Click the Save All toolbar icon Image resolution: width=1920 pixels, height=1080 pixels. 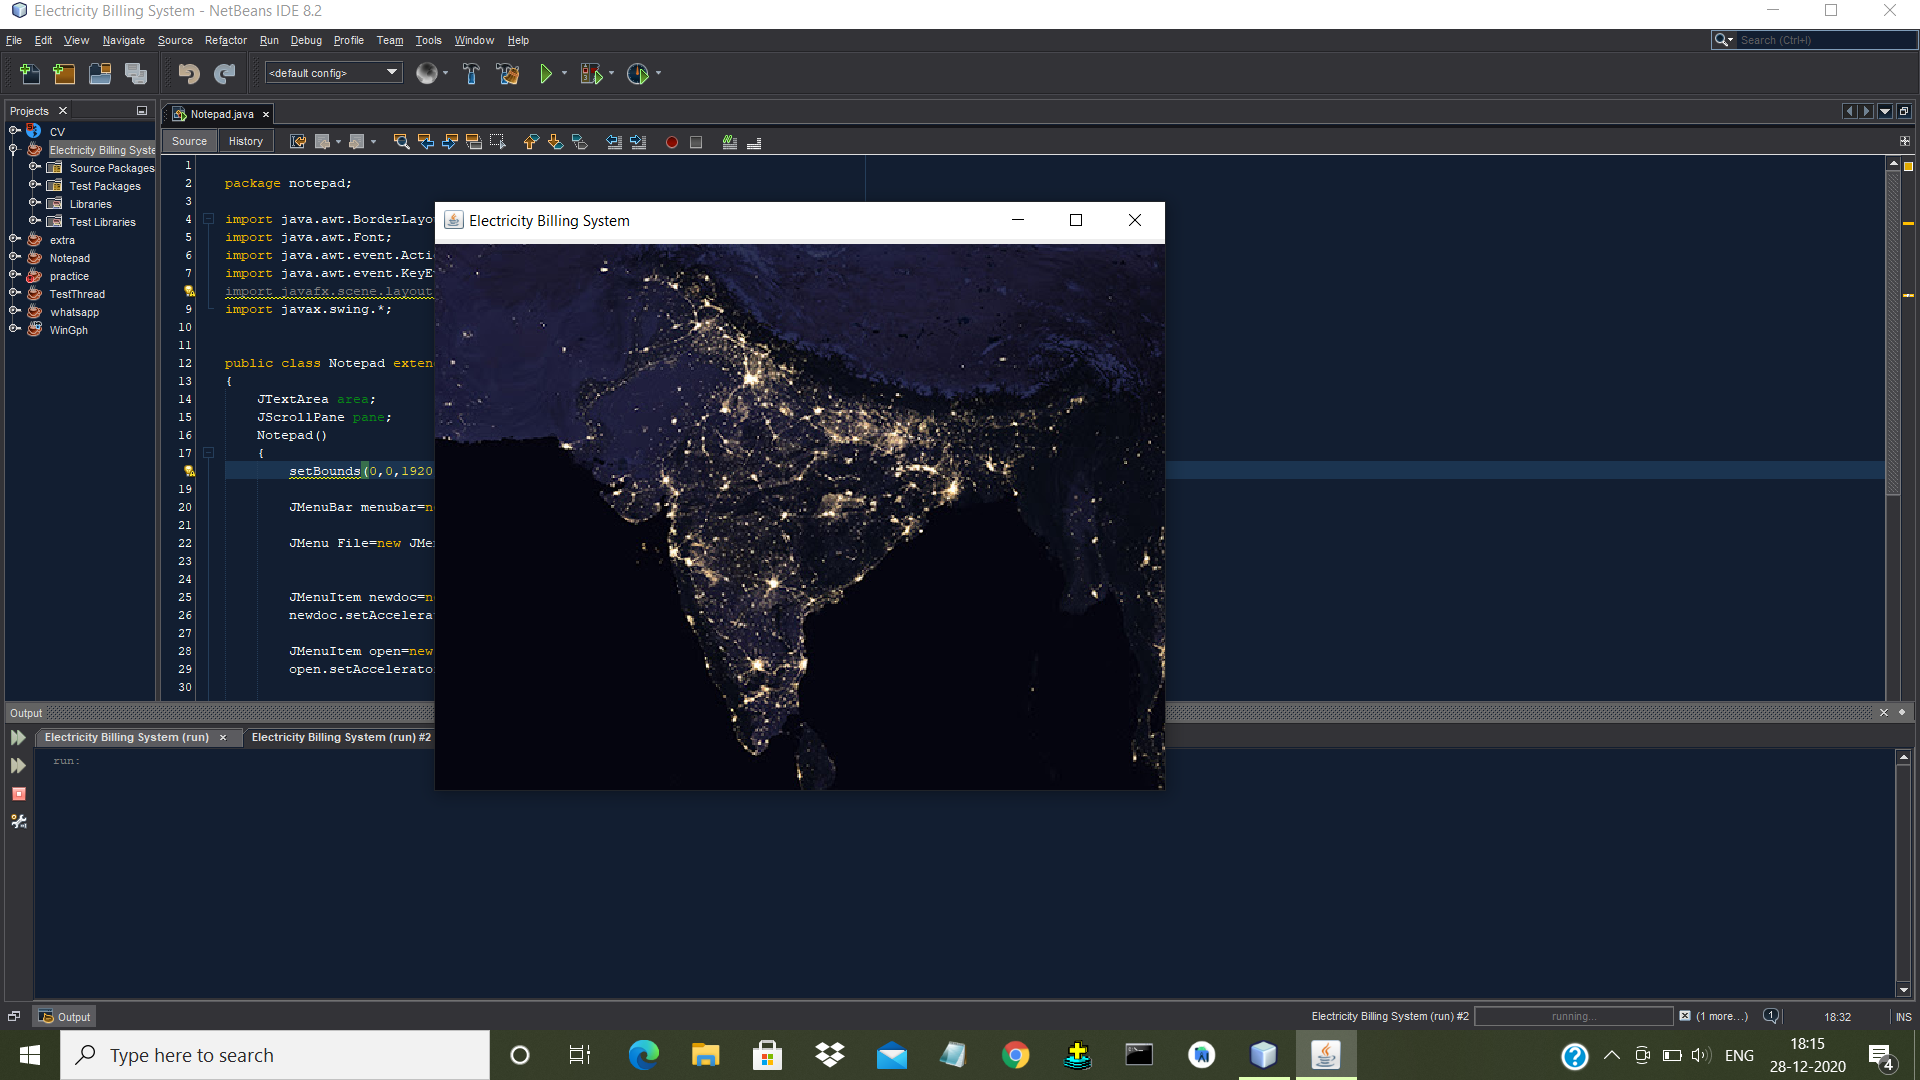click(x=135, y=73)
